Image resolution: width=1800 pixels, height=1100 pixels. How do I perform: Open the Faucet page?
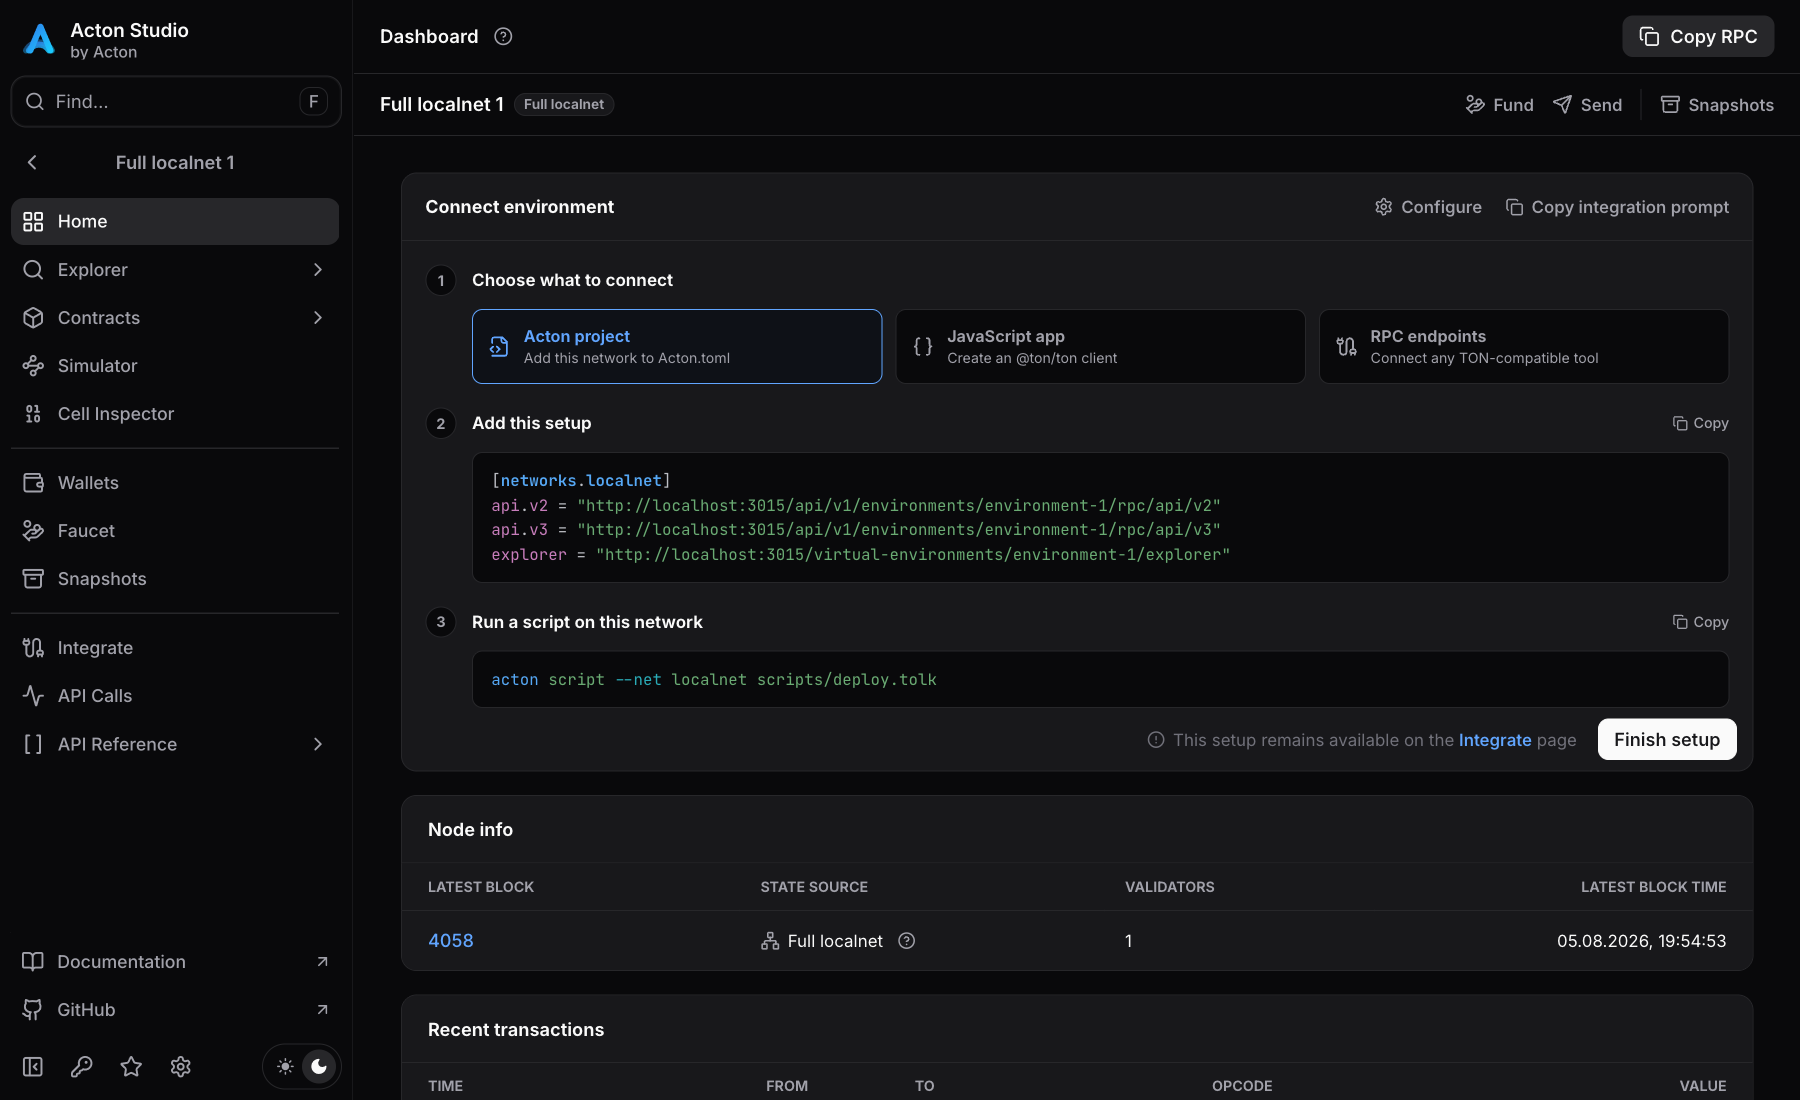pyautogui.click(x=175, y=531)
